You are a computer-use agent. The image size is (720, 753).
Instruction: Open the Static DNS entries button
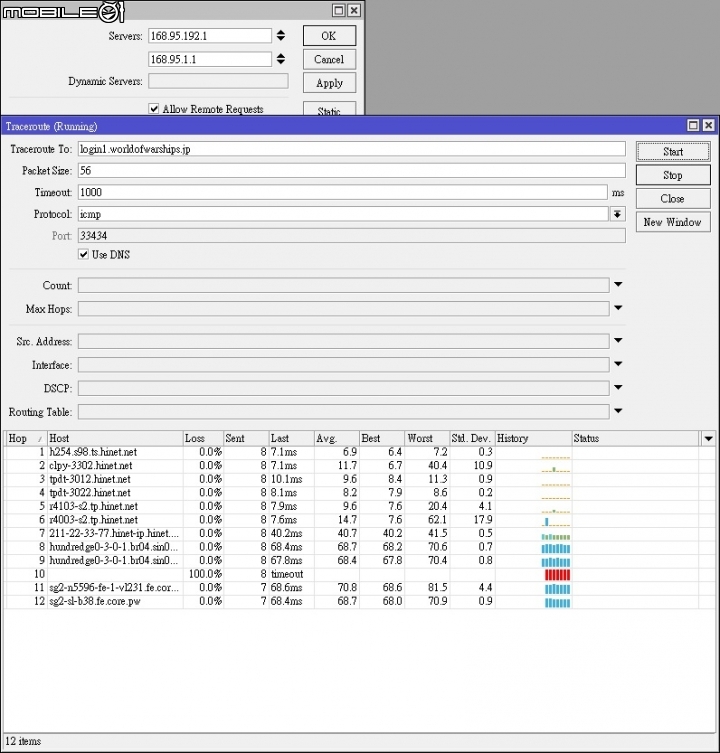coord(329,109)
